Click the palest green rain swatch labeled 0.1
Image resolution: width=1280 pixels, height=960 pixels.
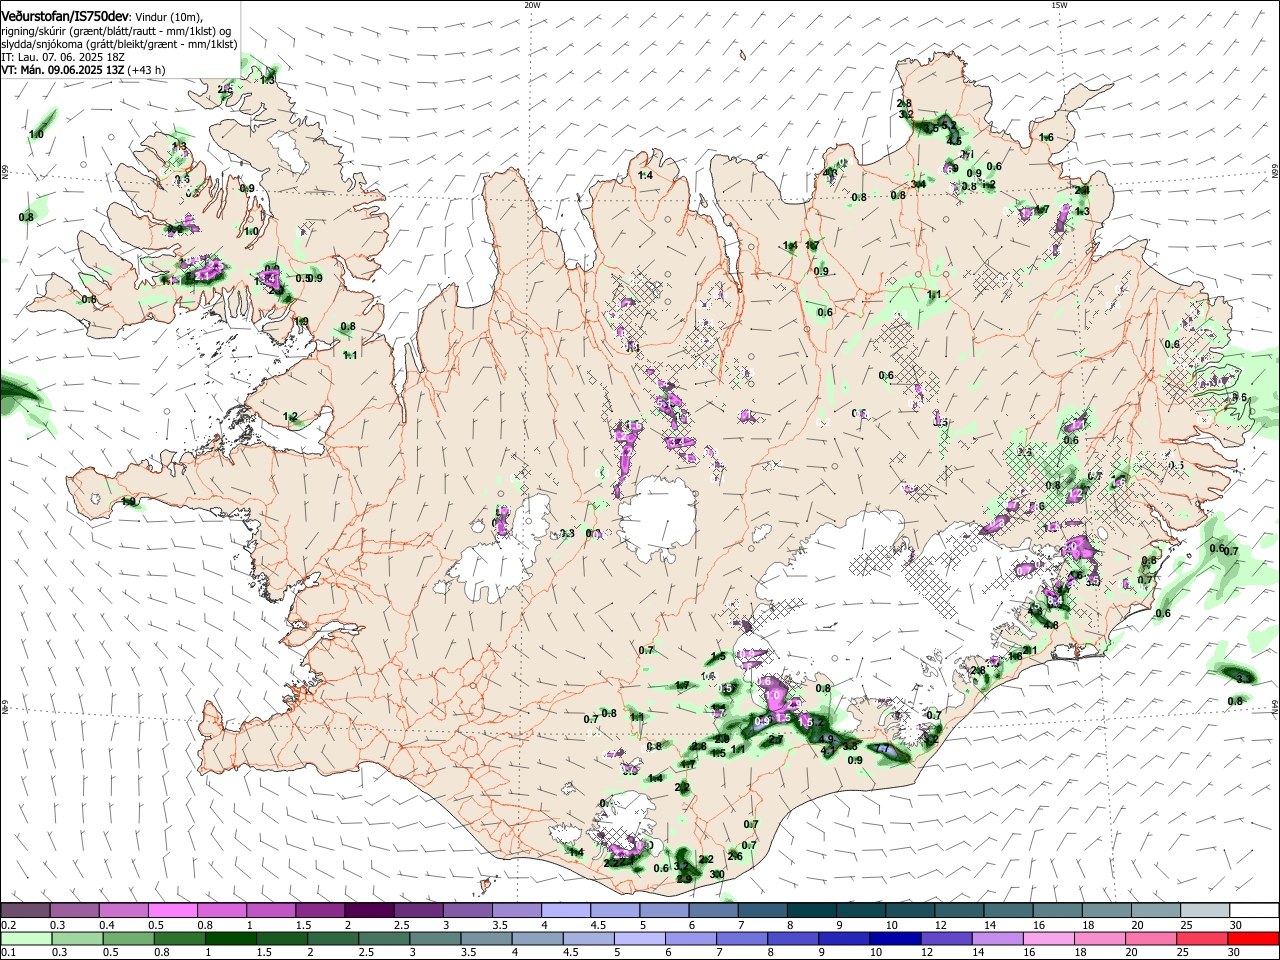click(25, 938)
